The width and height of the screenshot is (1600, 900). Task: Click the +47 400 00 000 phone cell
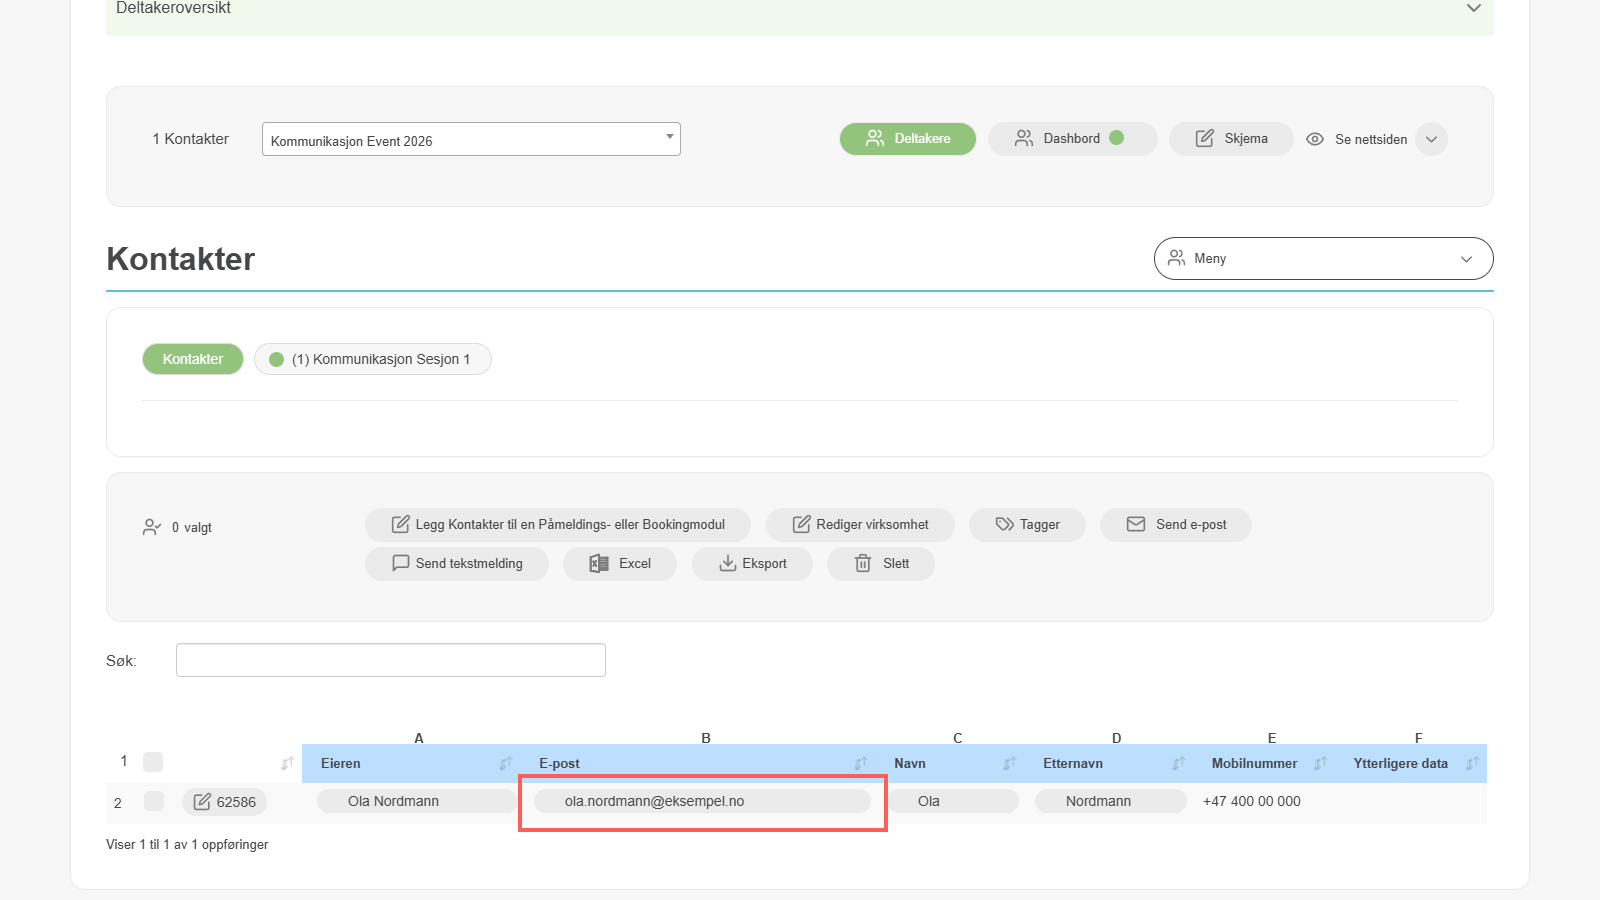1252,801
